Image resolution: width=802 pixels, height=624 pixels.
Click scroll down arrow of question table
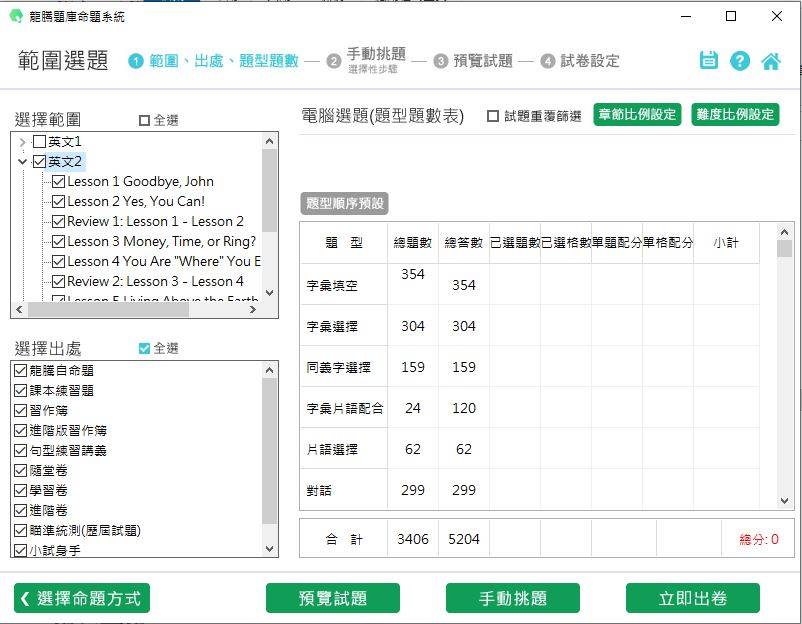(x=785, y=501)
